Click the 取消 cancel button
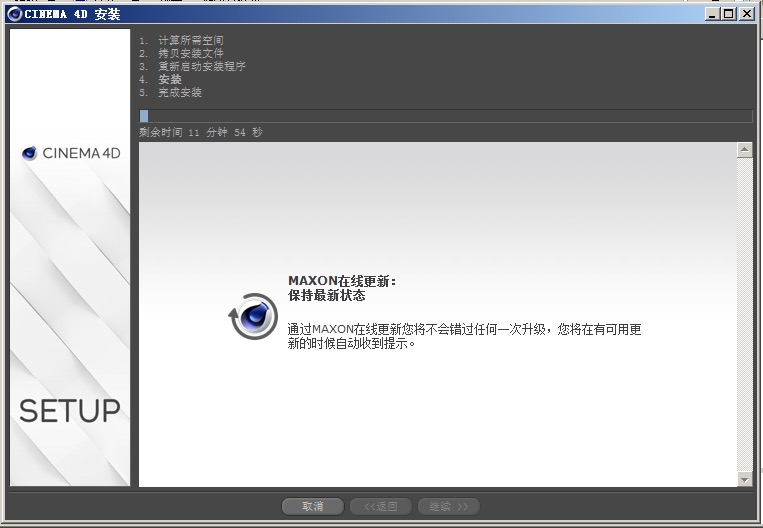This screenshot has height=528, width=763. click(312, 506)
